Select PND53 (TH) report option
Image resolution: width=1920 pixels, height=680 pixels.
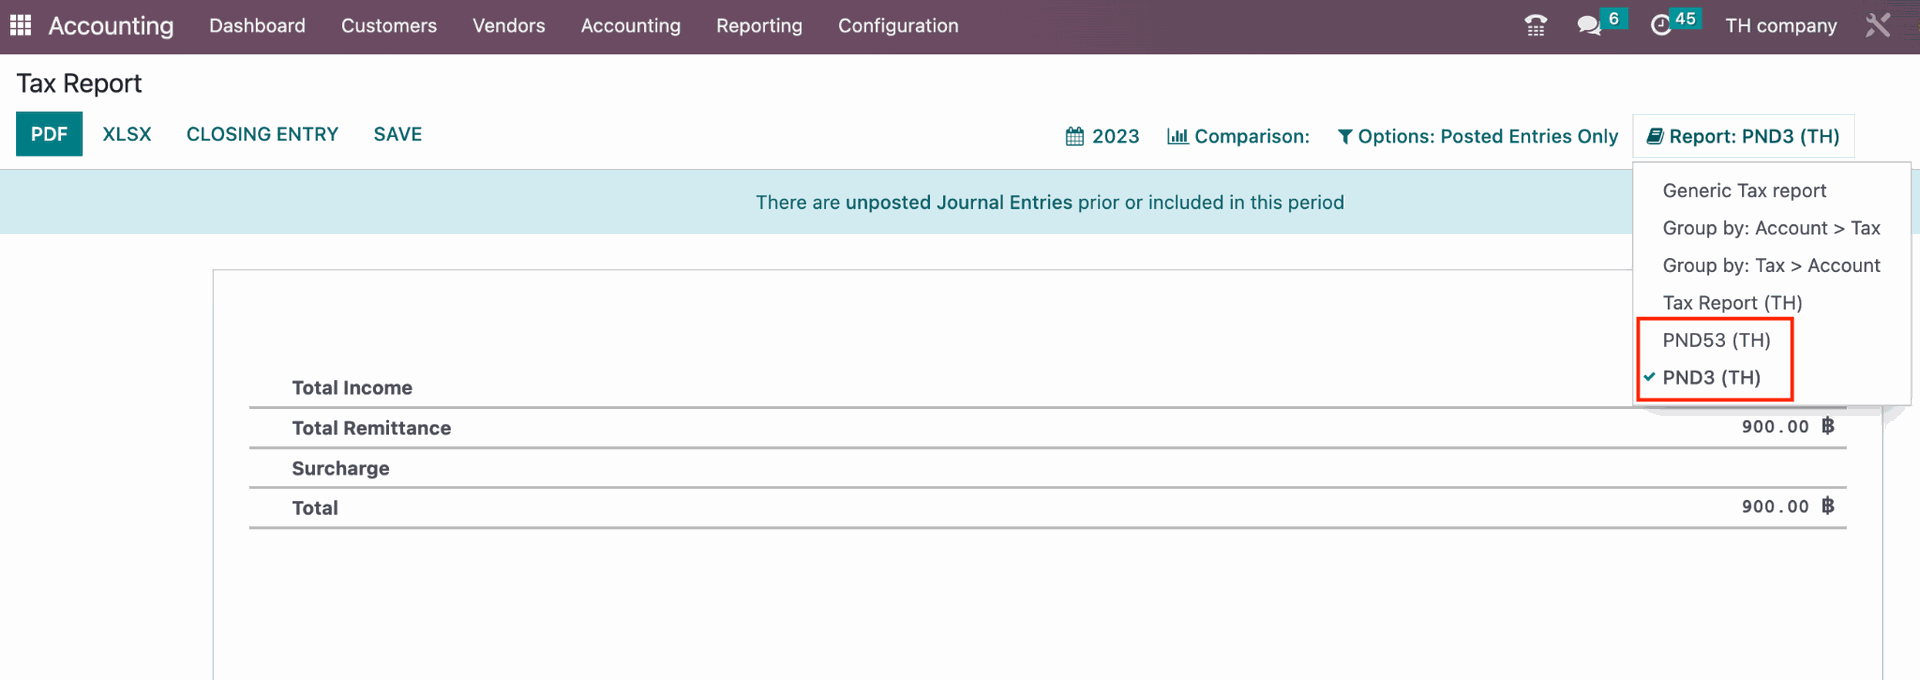(x=1716, y=340)
